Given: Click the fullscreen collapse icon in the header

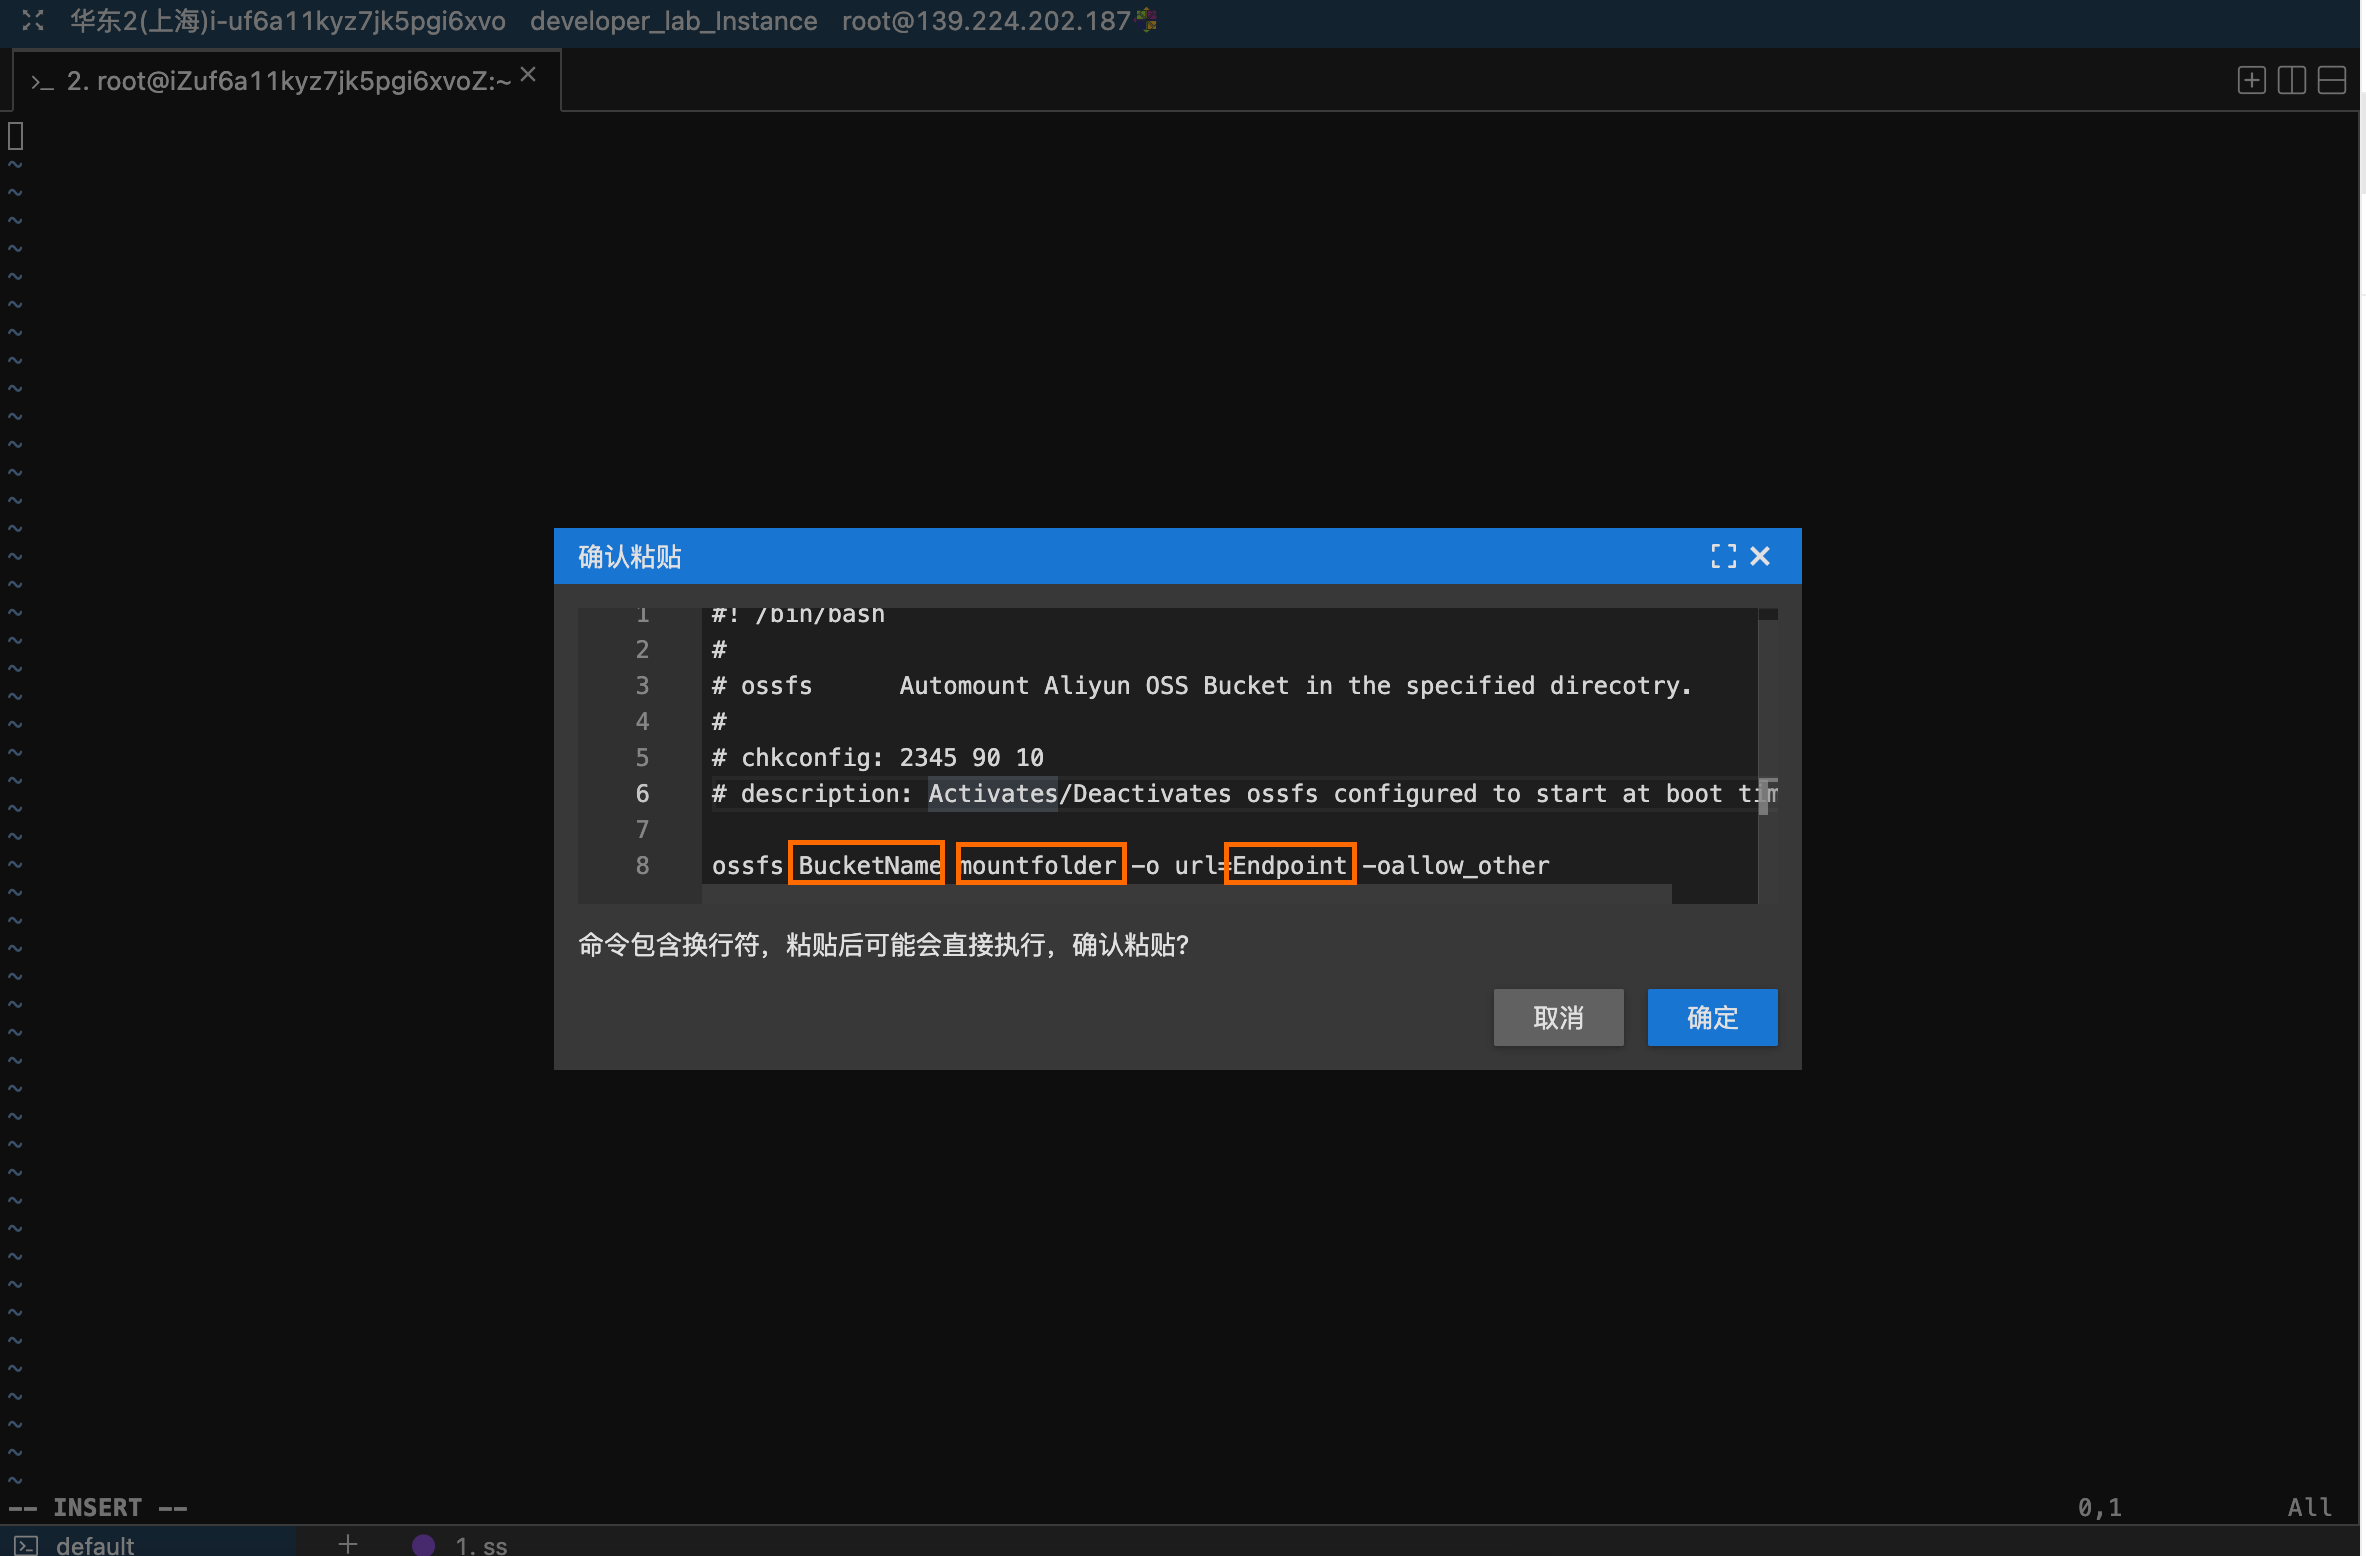Looking at the screenshot, I should point(33,20).
